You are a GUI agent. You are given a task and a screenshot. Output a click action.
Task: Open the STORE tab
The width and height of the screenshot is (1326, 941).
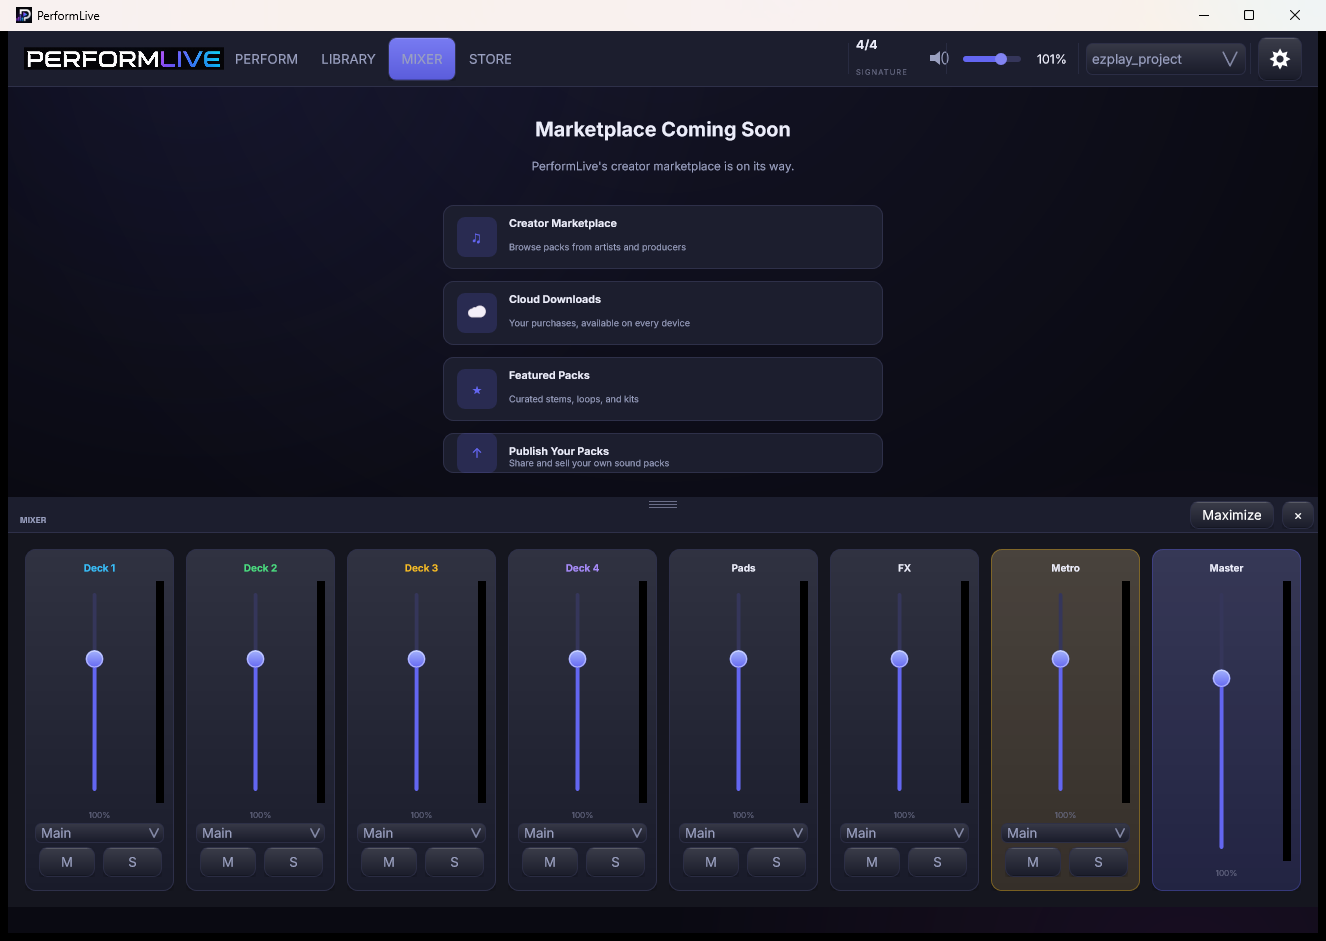(490, 59)
